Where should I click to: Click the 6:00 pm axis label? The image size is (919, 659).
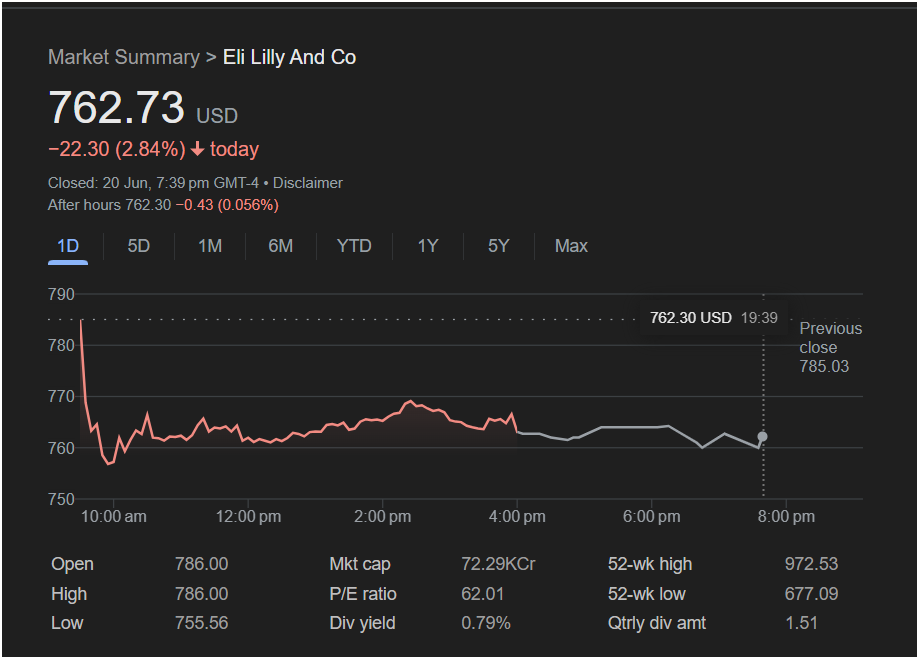coord(652,517)
